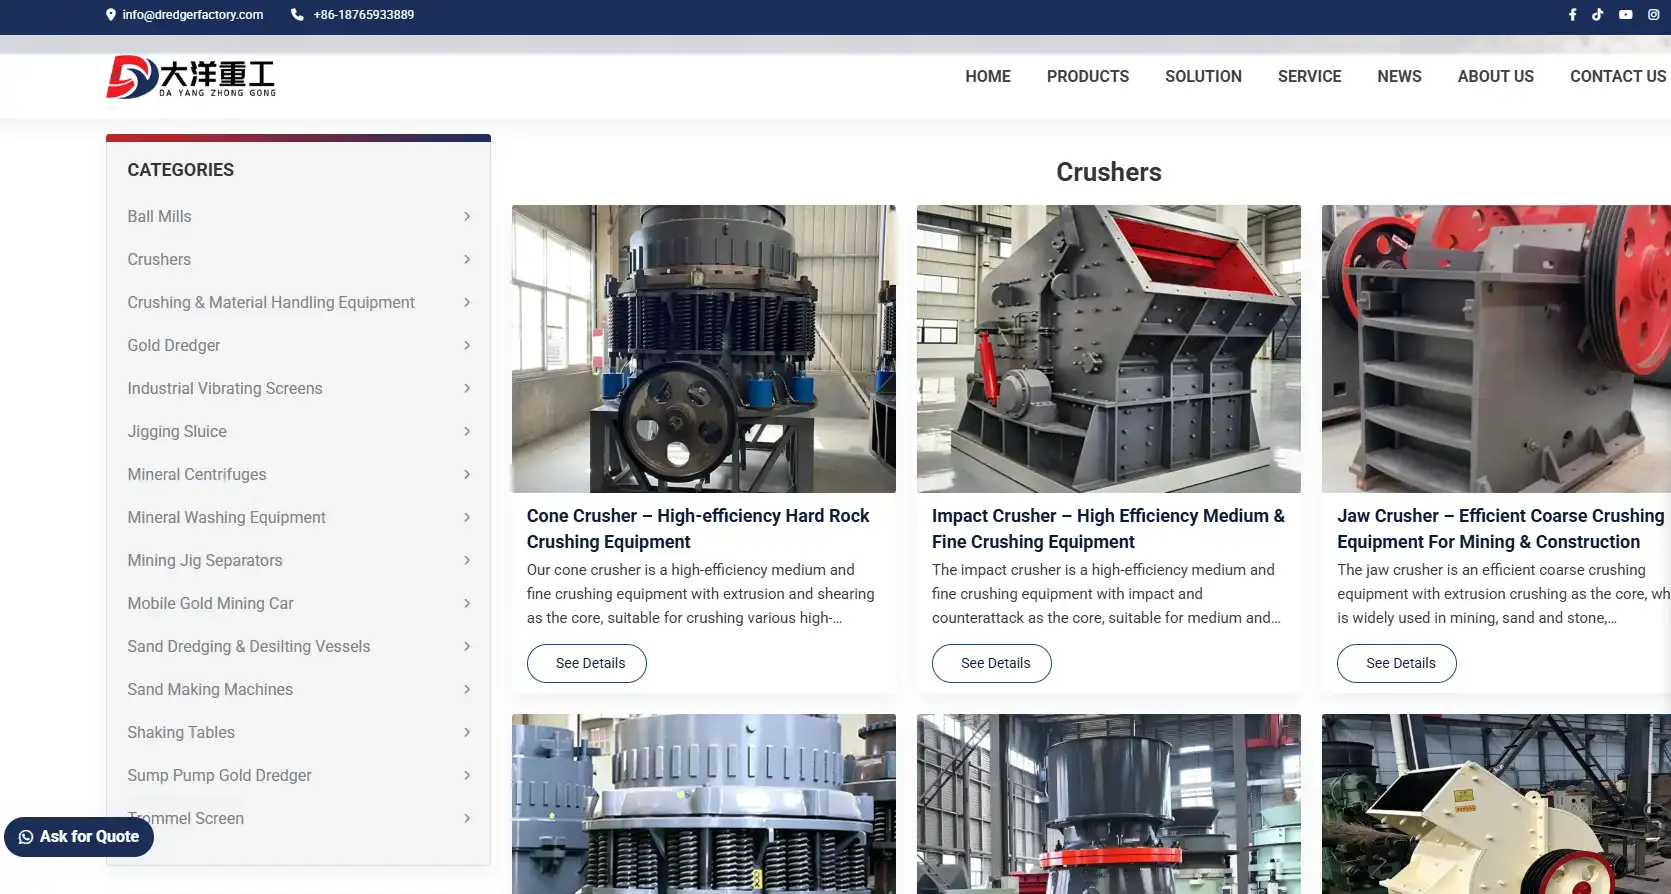Go to the SOLUTION menu item
The height and width of the screenshot is (894, 1671).
click(x=1203, y=77)
